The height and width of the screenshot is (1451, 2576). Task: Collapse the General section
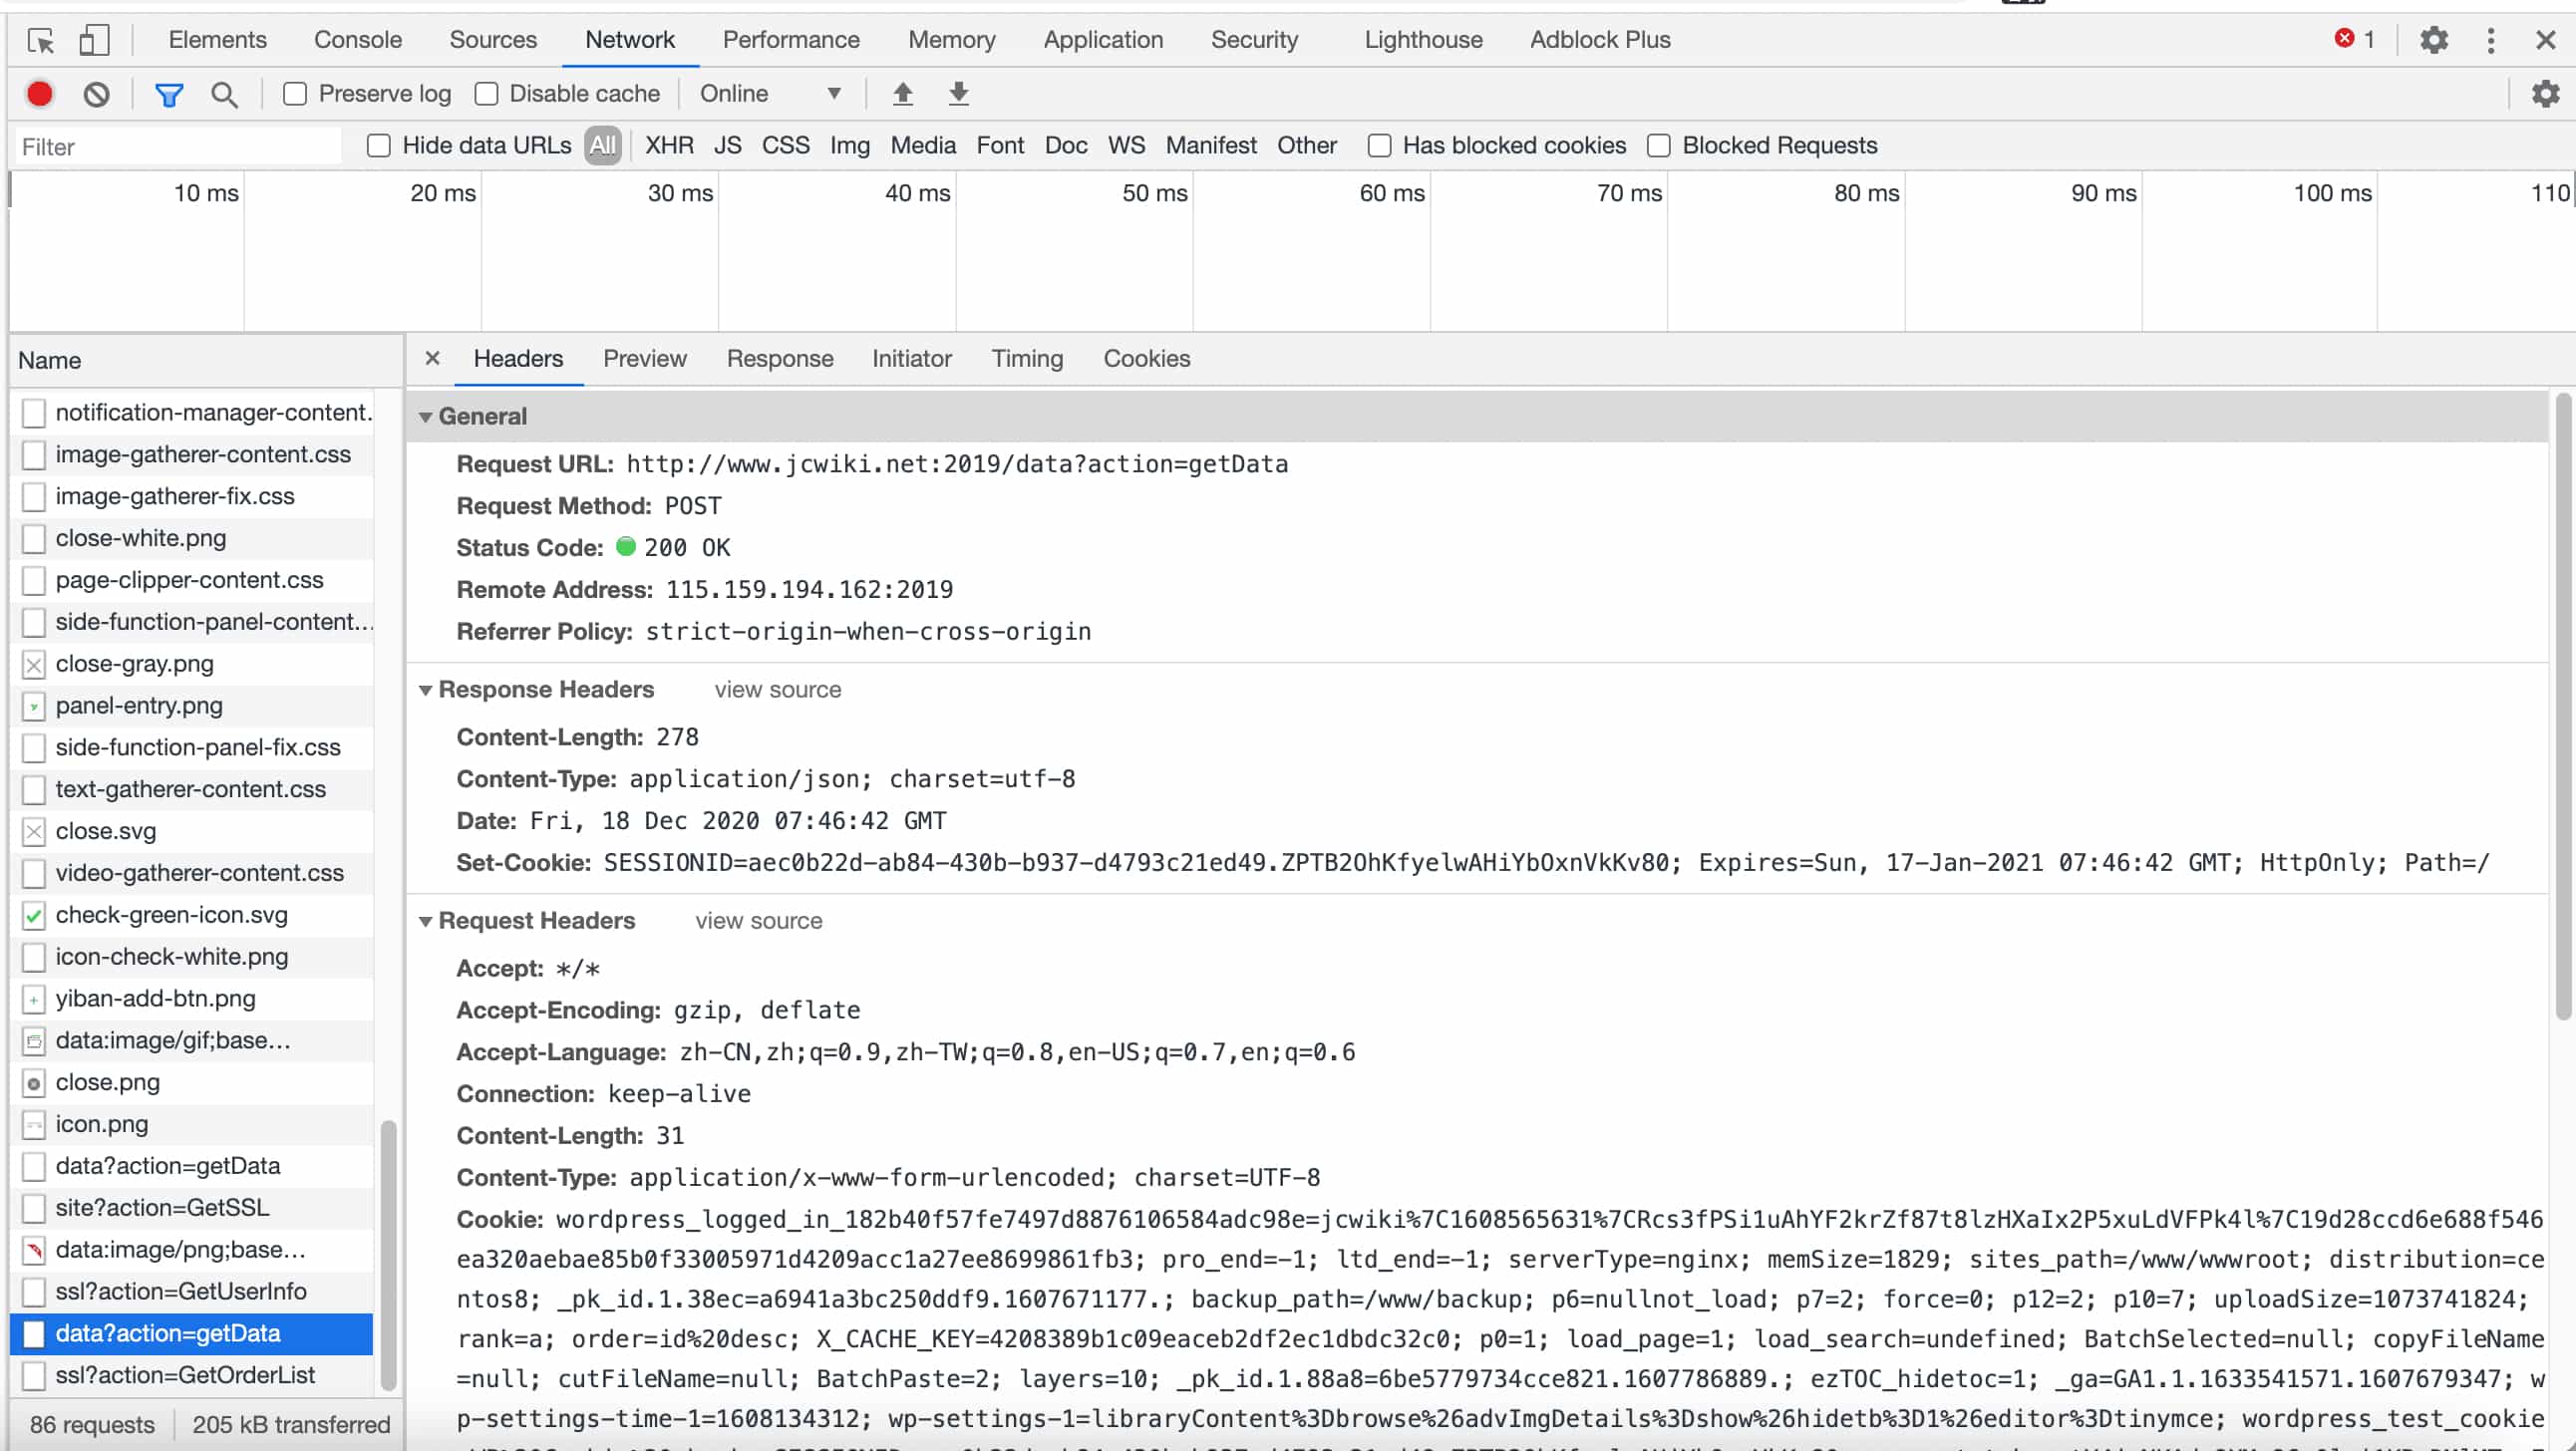tap(426, 417)
